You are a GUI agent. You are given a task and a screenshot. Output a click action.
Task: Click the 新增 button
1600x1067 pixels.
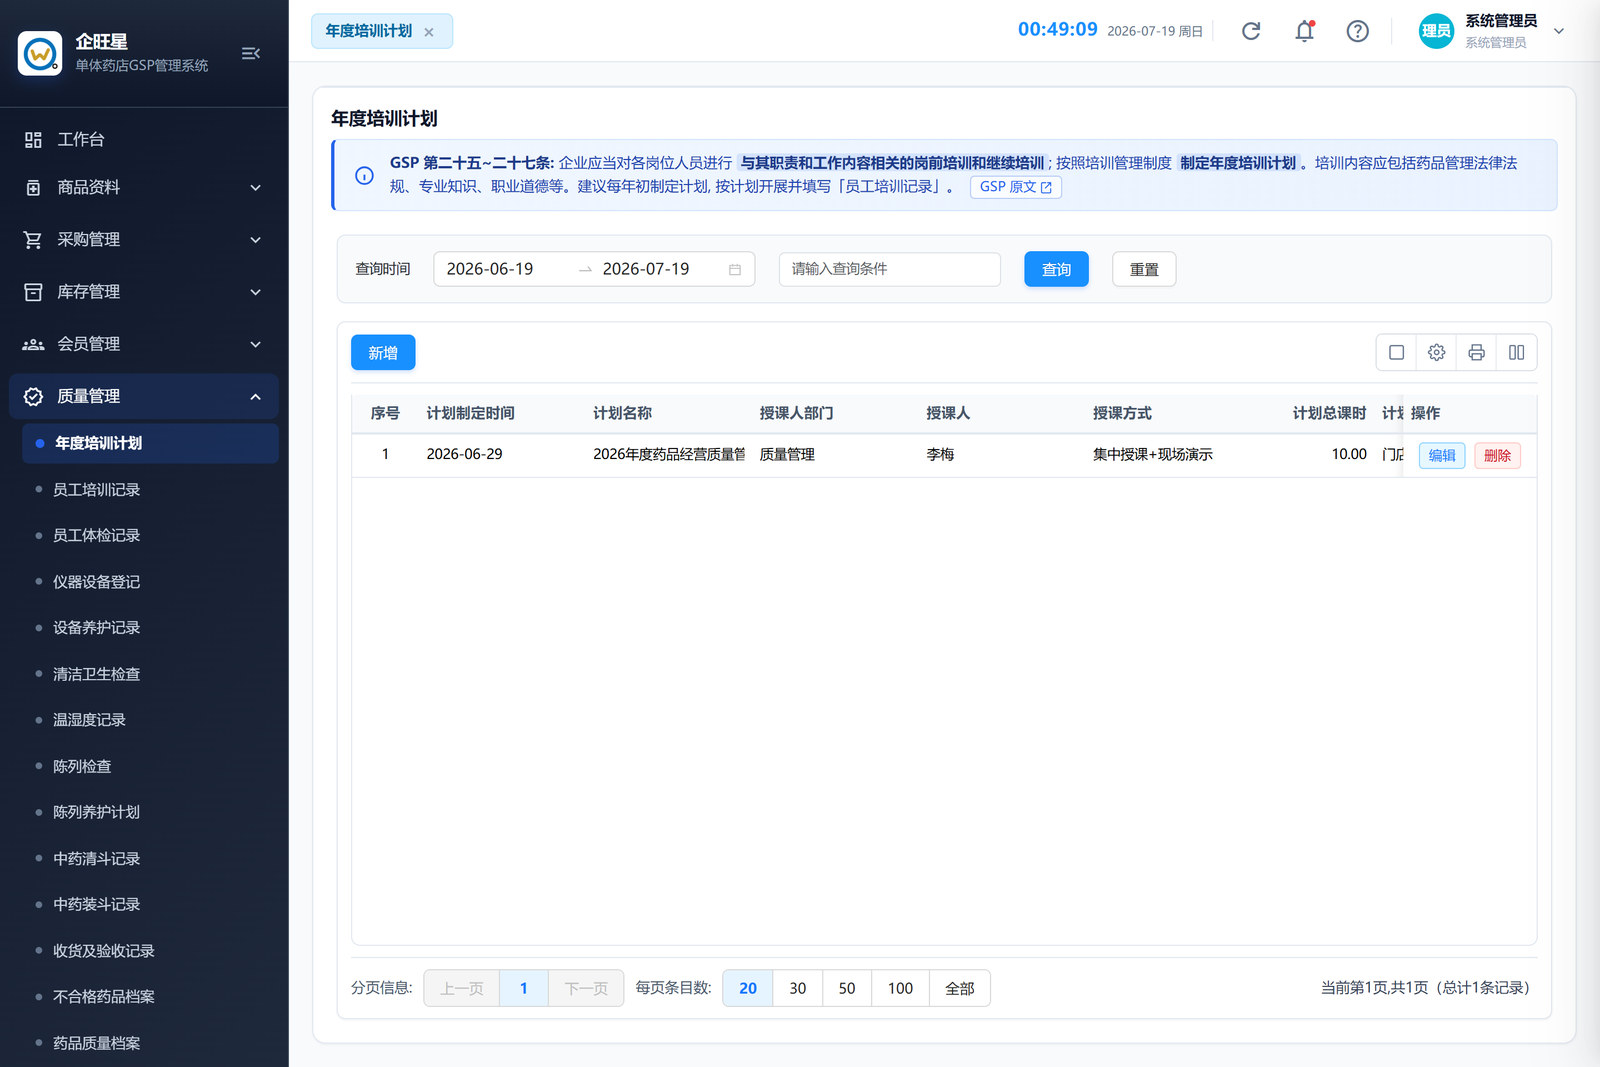(383, 352)
